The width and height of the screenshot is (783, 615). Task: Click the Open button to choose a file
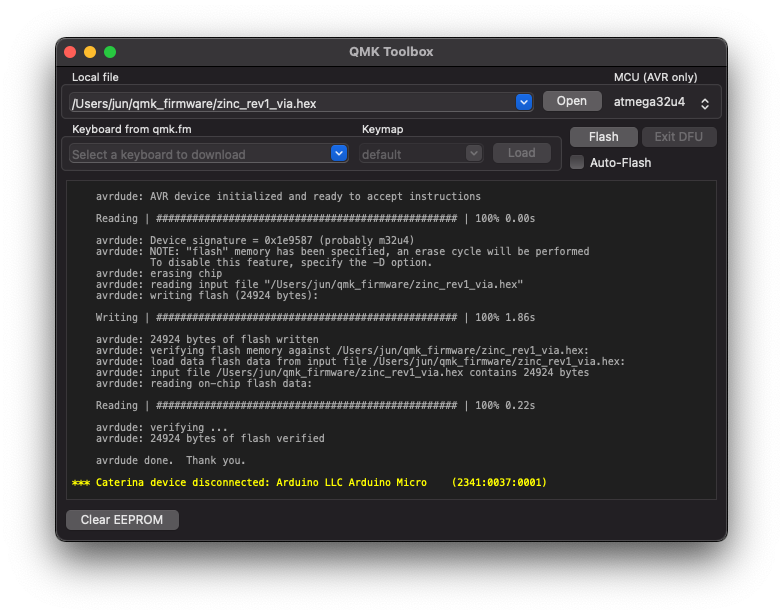[x=572, y=101]
